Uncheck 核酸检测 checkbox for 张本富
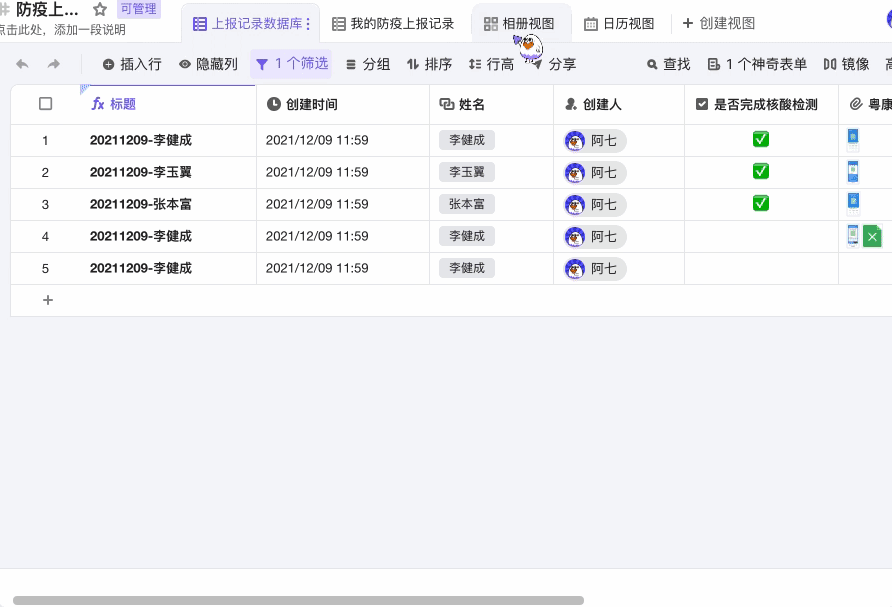The width and height of the screenshot is (892, 607). click(x=761, y=204)
